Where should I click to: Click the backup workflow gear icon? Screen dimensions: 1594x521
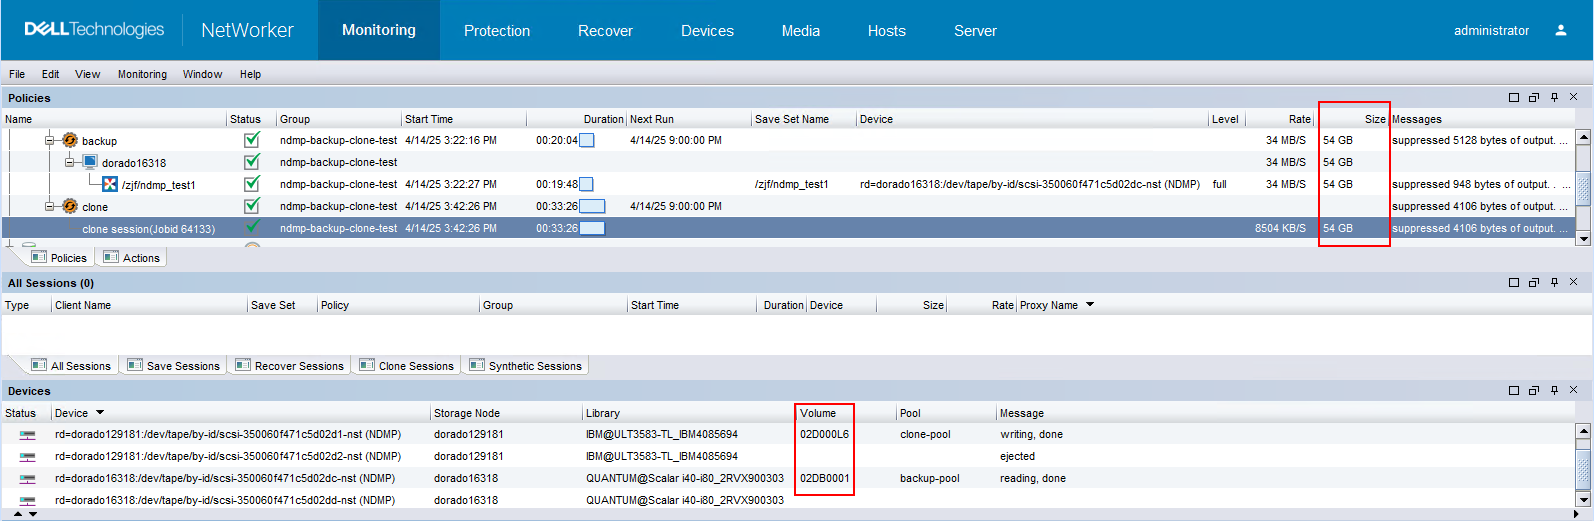tap(70, 140)
